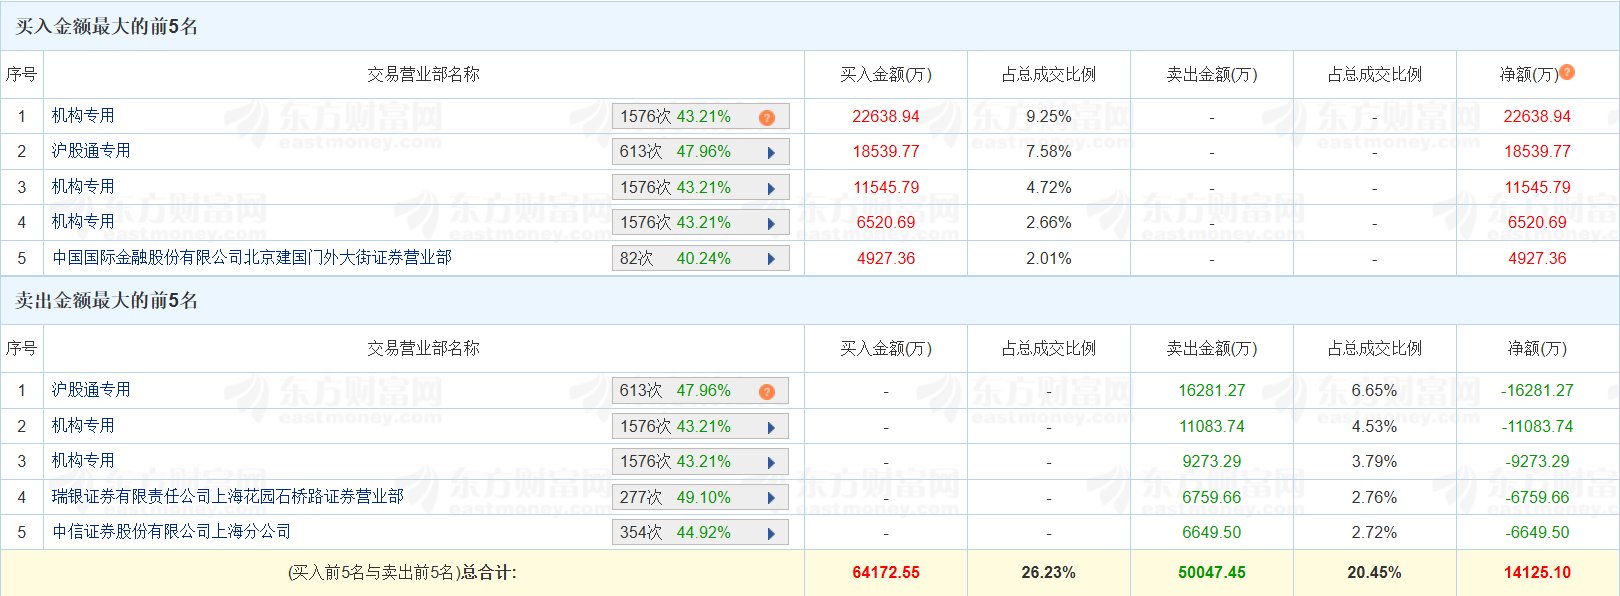The image size is (1620, 596).
Task: Click the orange help icon beside 净额(万) header
Action: click(1567, 72)
